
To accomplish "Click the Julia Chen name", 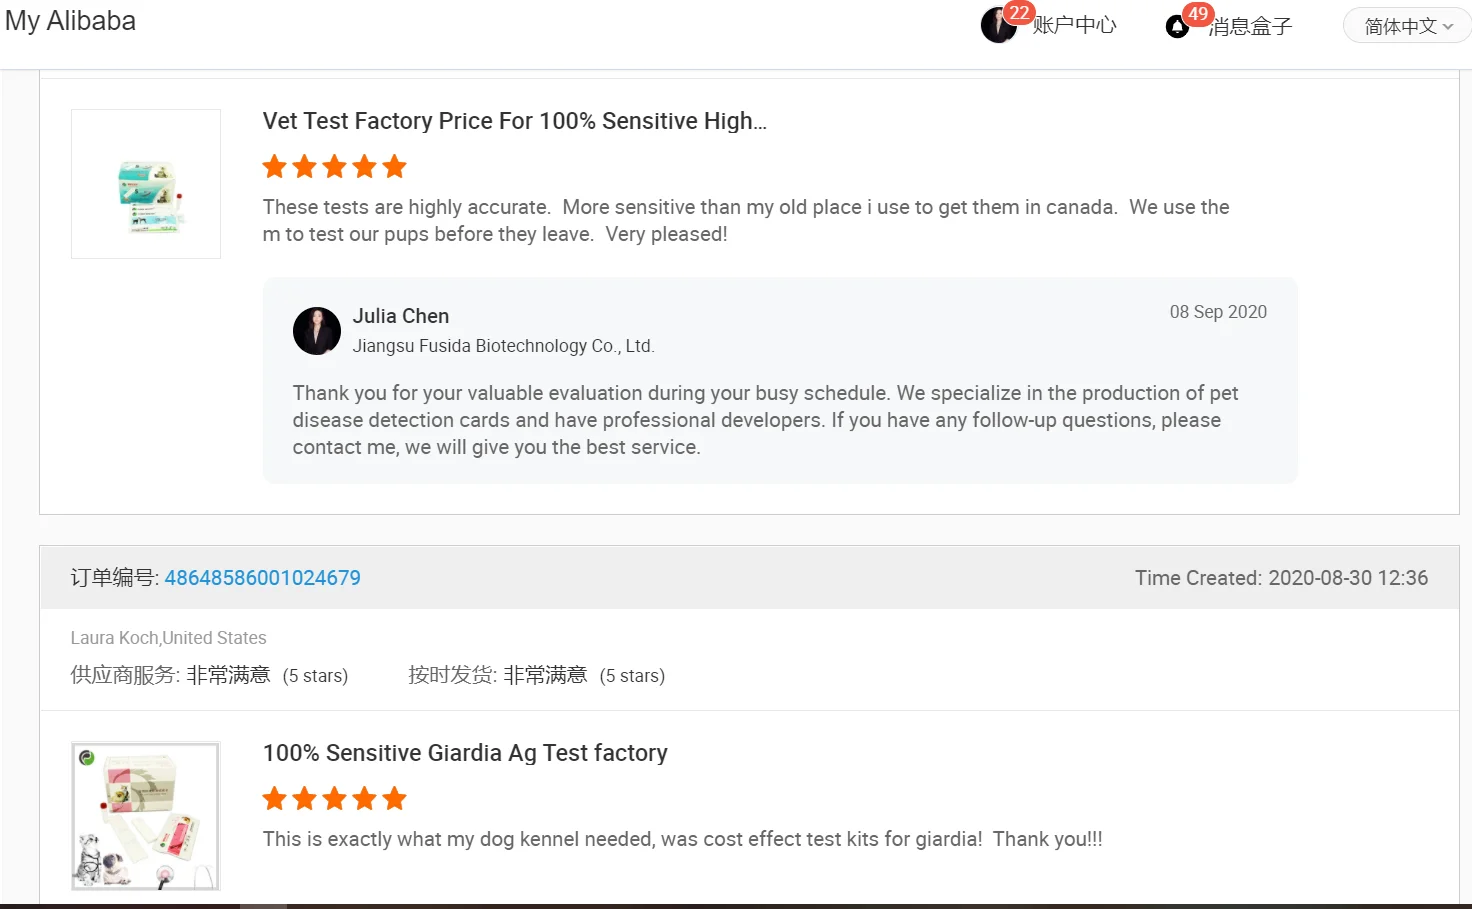I will click(401, 316).
